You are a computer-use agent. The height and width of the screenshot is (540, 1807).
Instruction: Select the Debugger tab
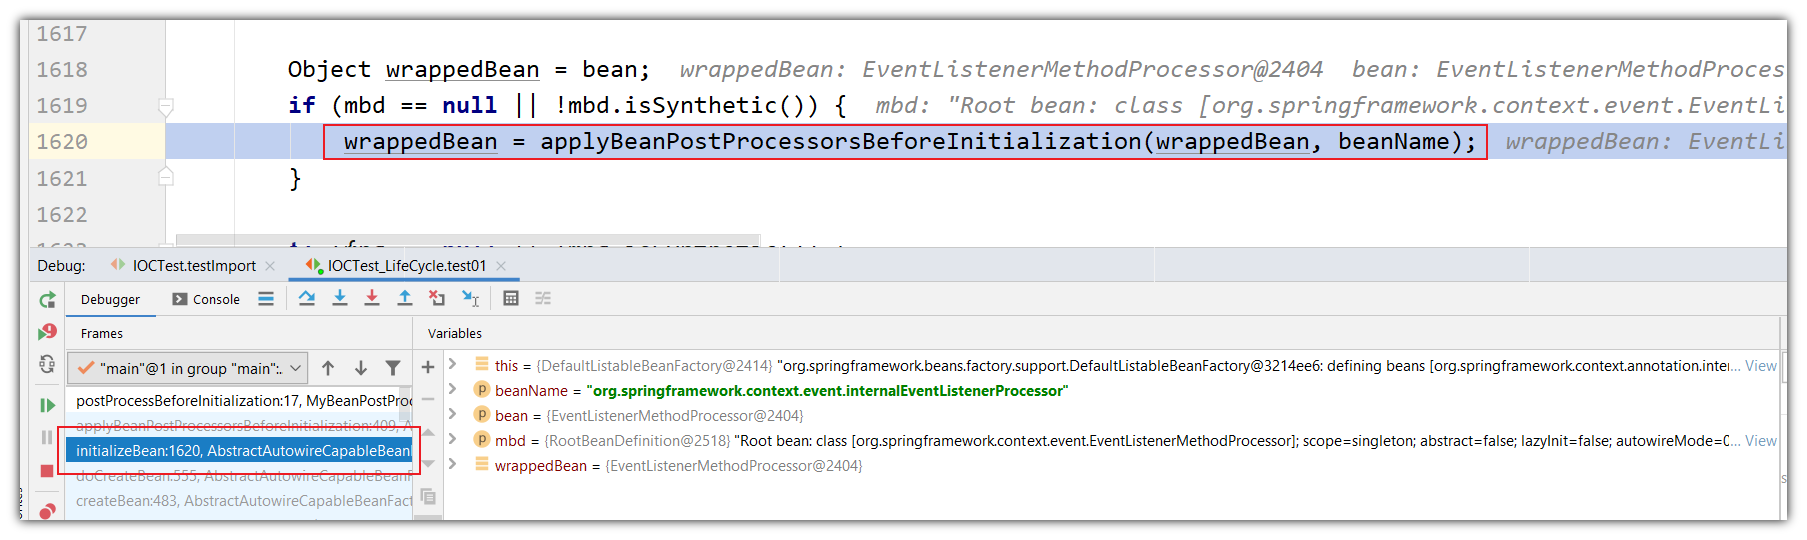click(110, 299)
